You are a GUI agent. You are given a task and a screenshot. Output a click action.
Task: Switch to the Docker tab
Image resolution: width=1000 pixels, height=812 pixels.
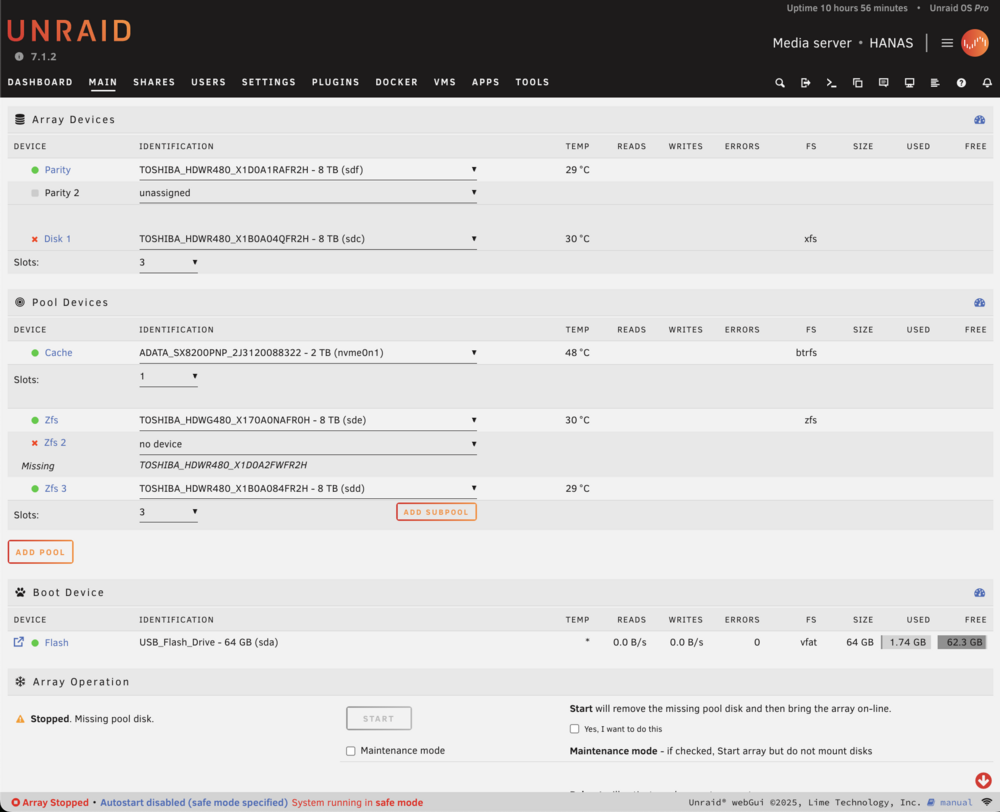(x=397, y=82)
